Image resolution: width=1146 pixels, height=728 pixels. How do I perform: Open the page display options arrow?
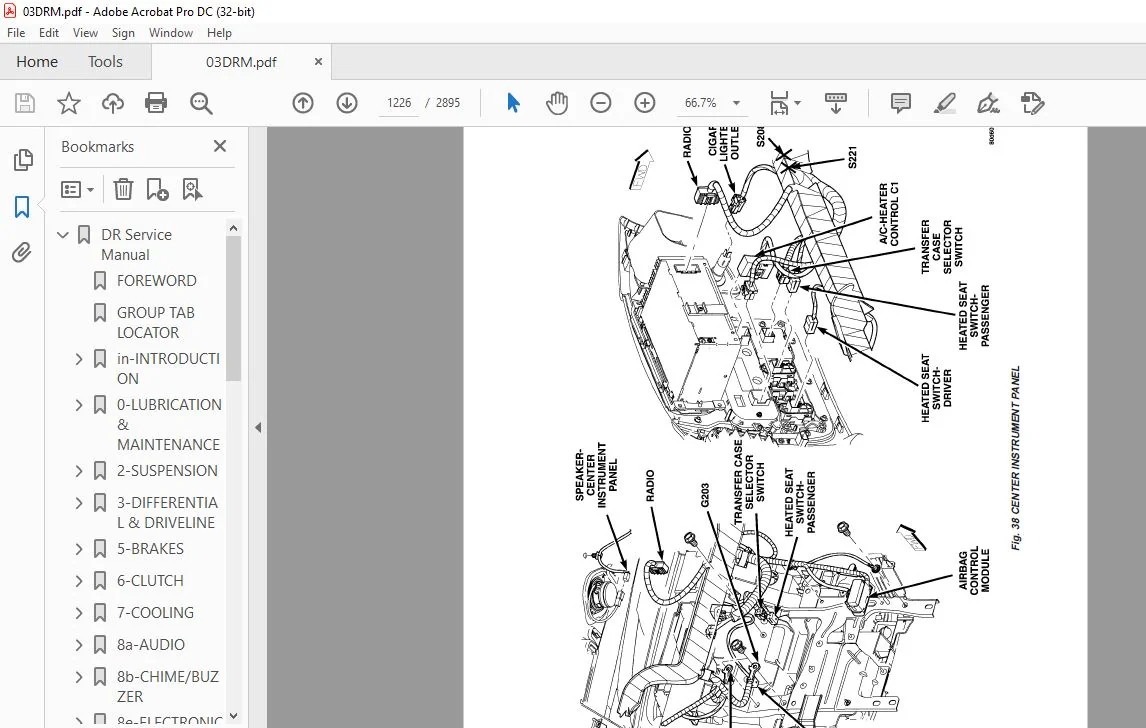click(x=797, y=103)
